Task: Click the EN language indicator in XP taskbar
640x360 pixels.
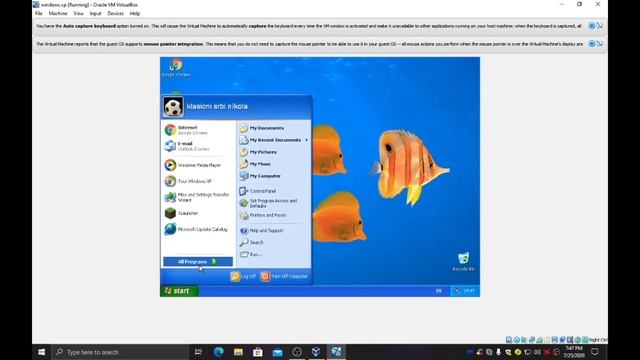Action: click(439, 291)
